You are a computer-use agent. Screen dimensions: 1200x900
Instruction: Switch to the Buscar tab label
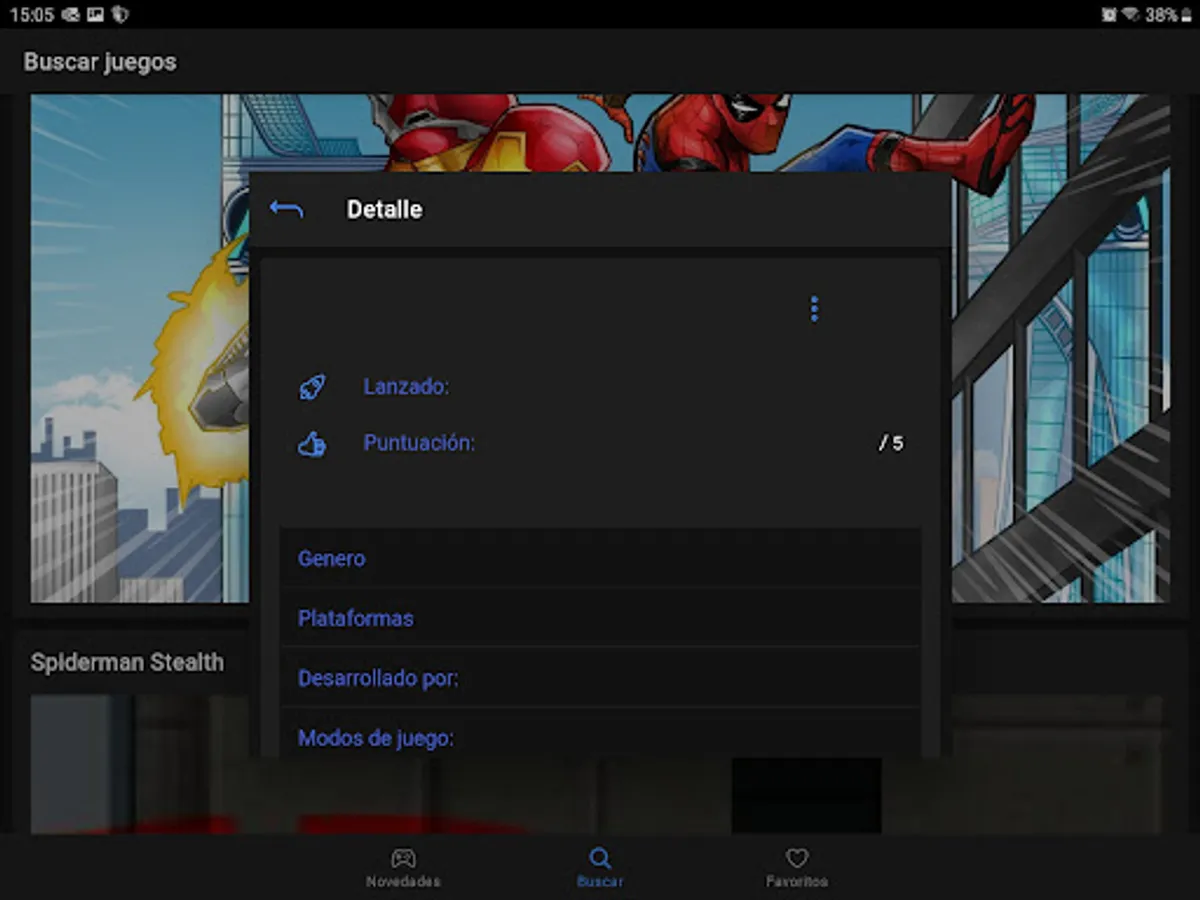pyautogui.click(x=600, y=881)
